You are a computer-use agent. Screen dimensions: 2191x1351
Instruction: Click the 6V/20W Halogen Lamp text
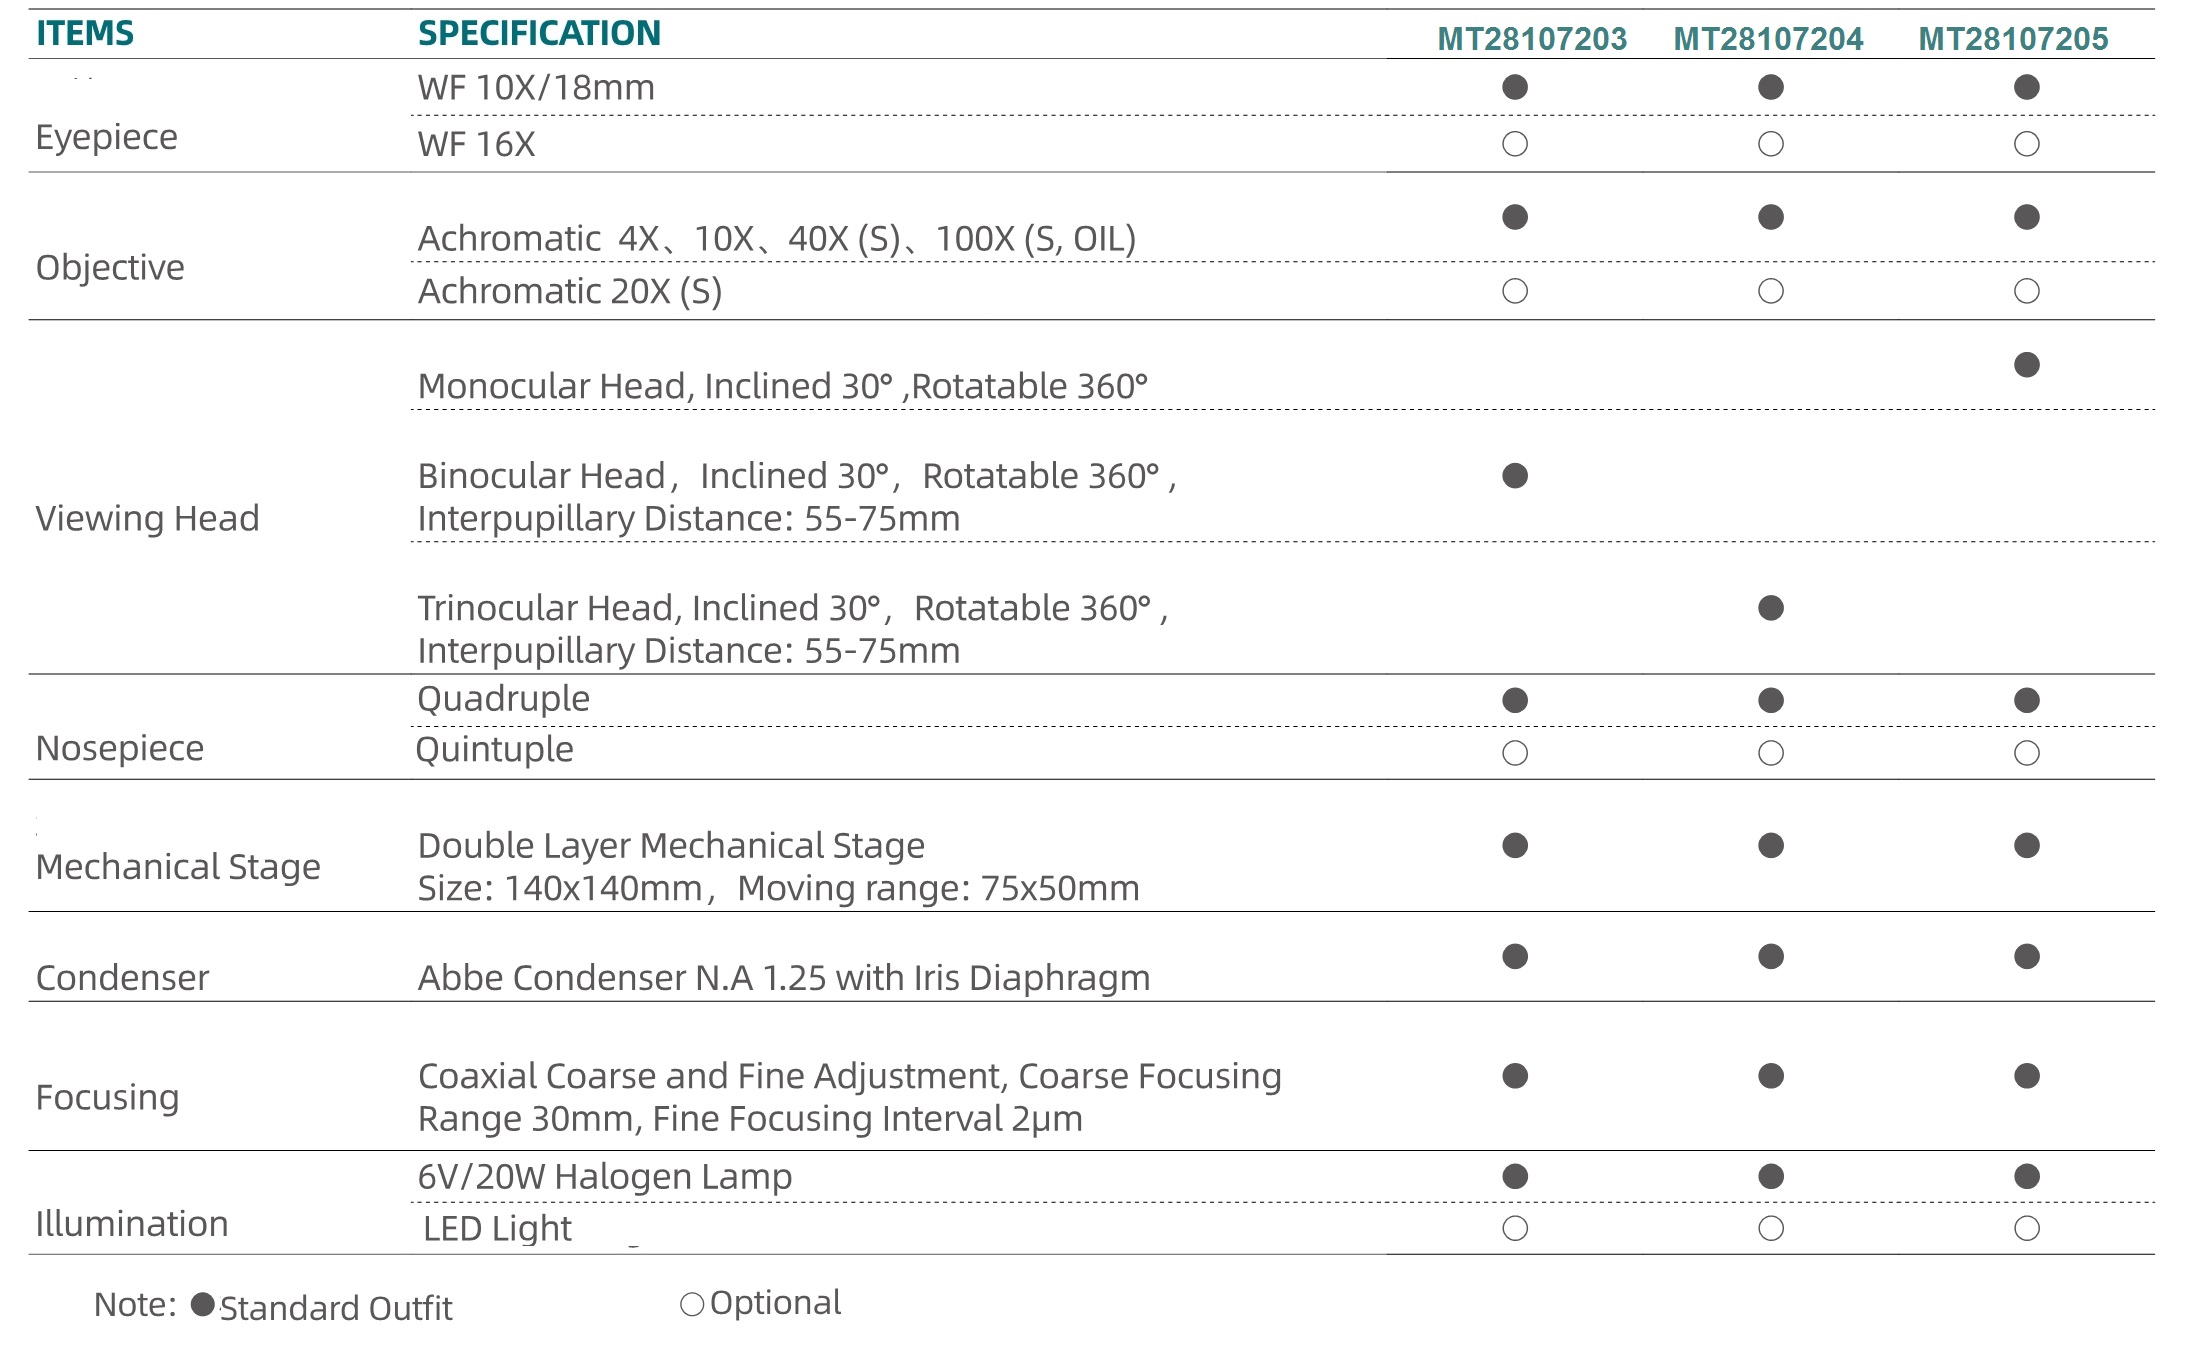click(x=604, y=1176)
